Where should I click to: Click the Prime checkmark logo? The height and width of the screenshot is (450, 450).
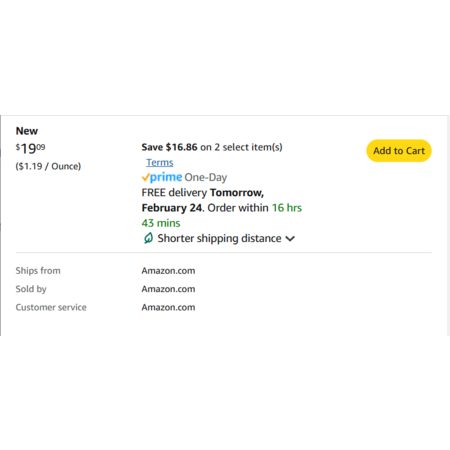(162, 177)
